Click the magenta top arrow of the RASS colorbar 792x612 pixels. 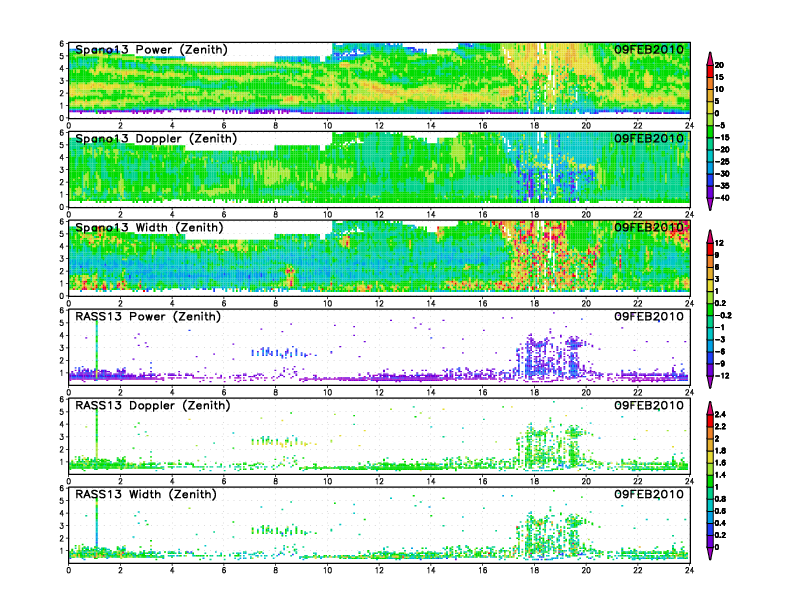(710, 408)
